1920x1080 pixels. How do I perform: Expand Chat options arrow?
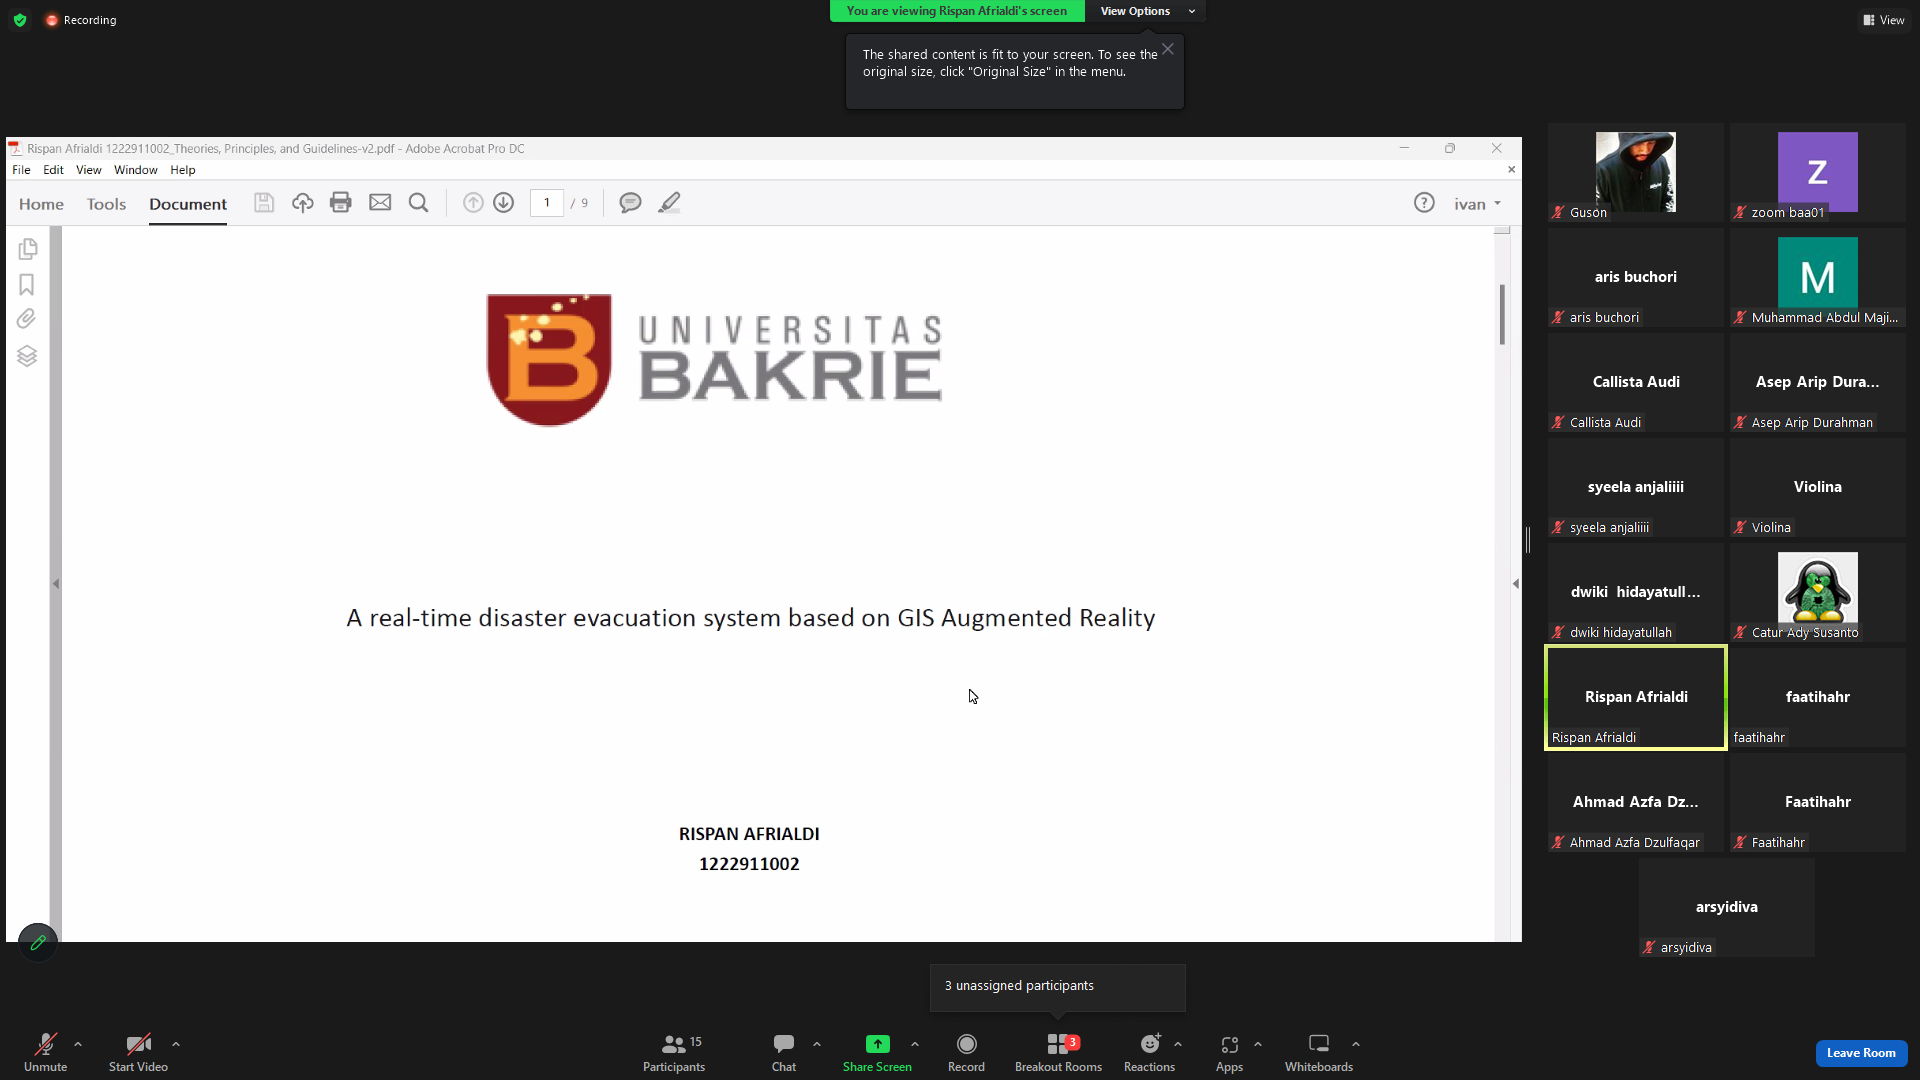817,1044
